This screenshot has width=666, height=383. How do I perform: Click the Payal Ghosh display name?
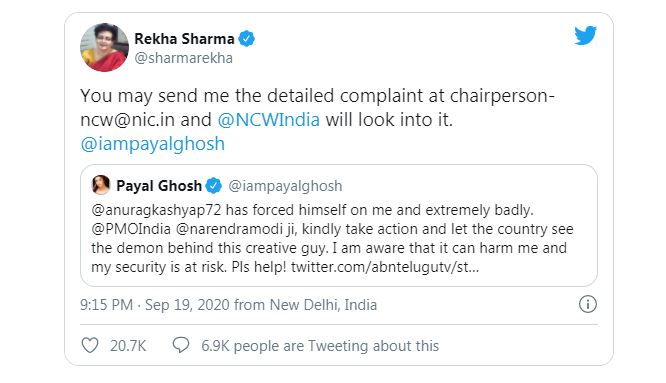point(159,186)
